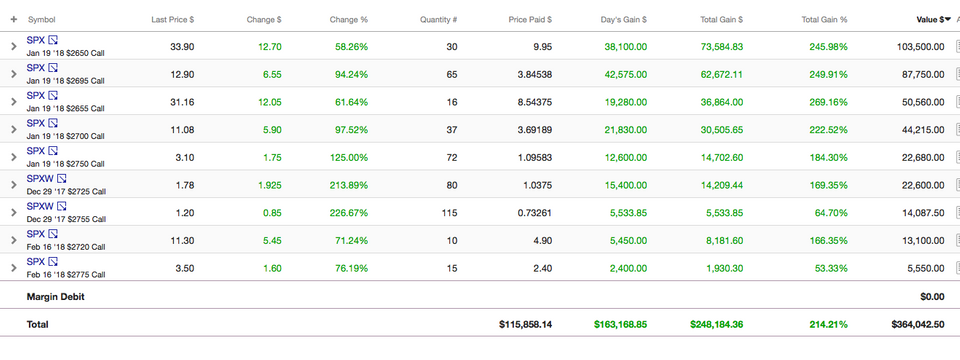Open SPX link for $2655 Call
The image size is (960, 360).
(x=36, y=96)
